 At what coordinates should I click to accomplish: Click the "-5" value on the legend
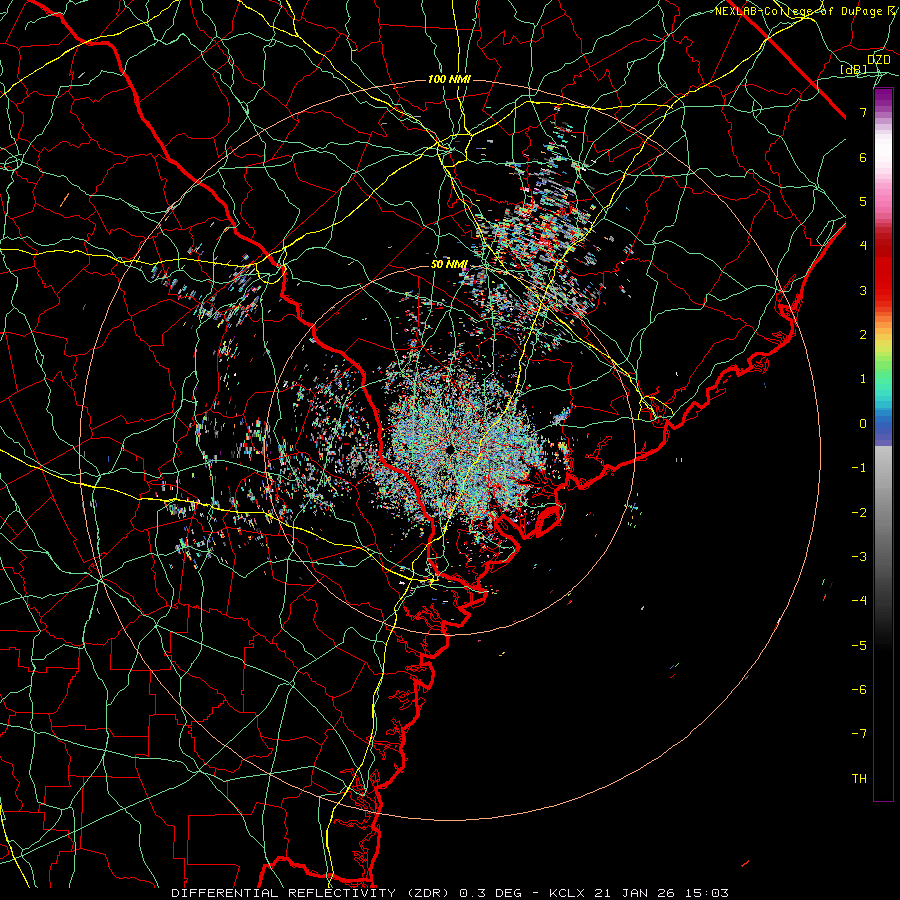point(859,646)
